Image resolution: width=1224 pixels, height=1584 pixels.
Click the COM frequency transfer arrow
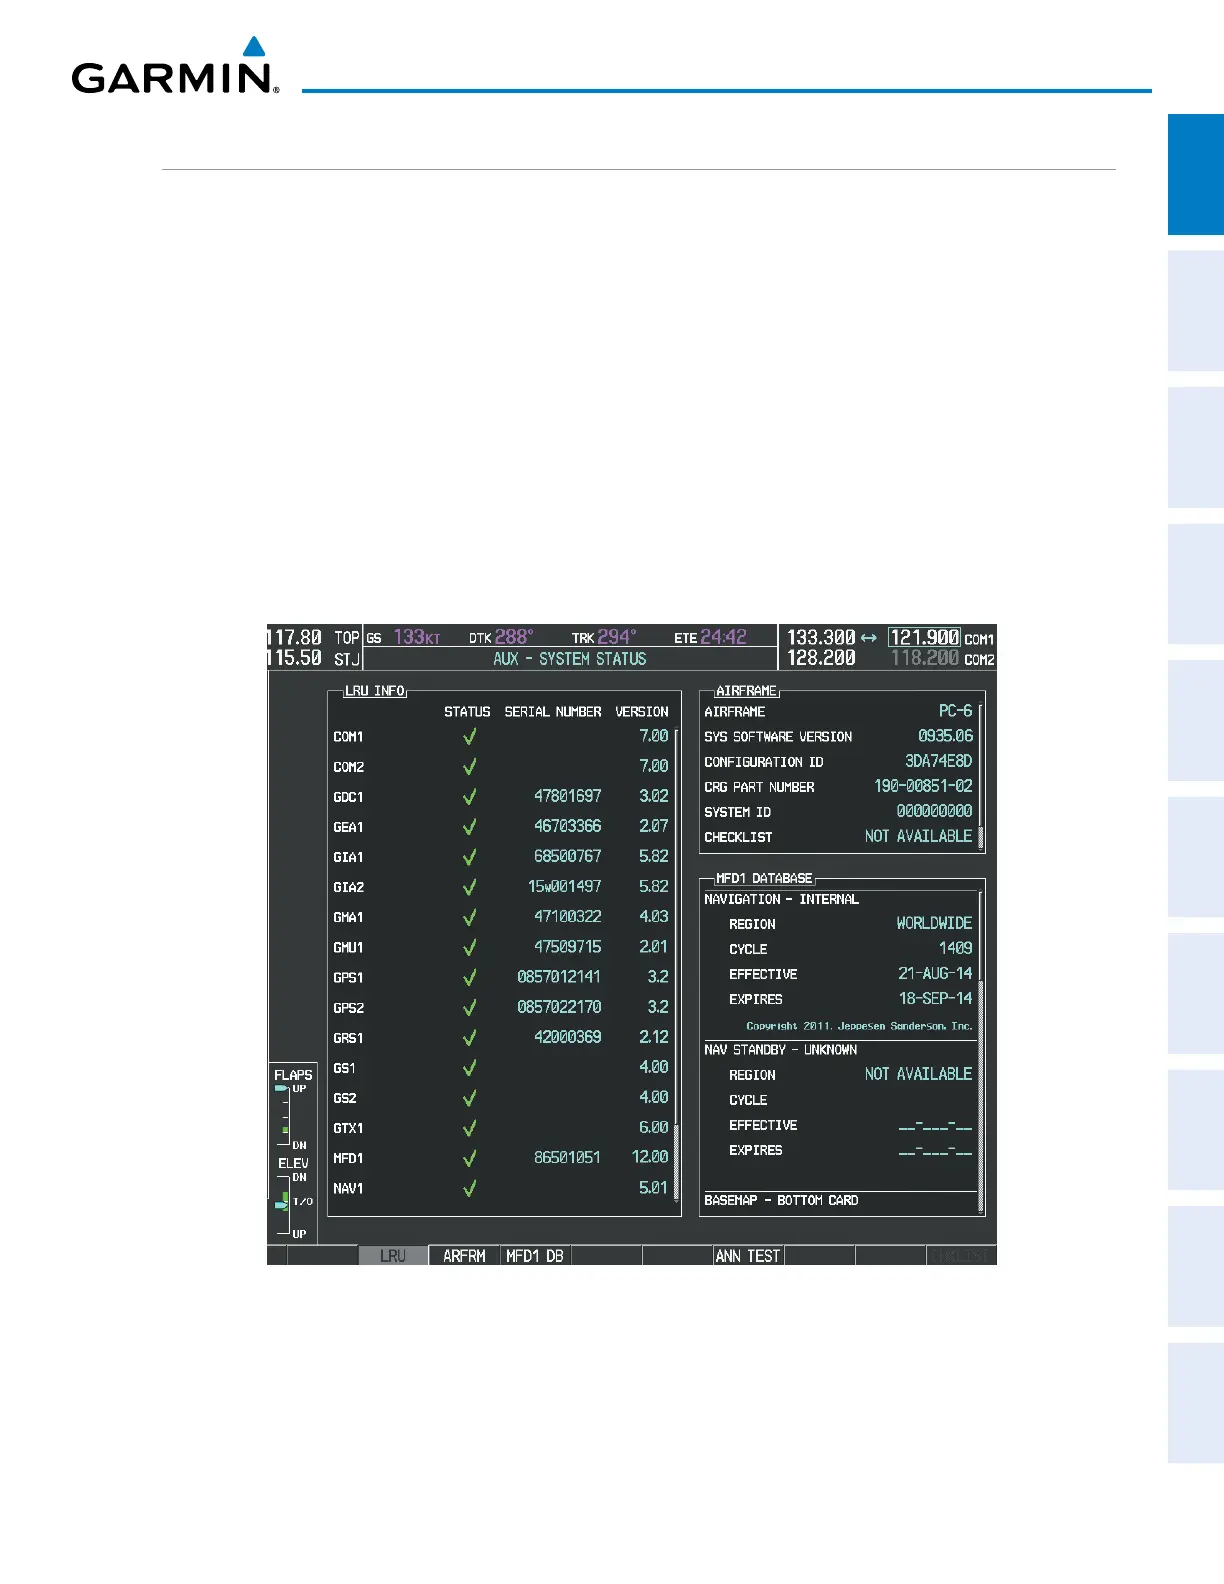869,638
